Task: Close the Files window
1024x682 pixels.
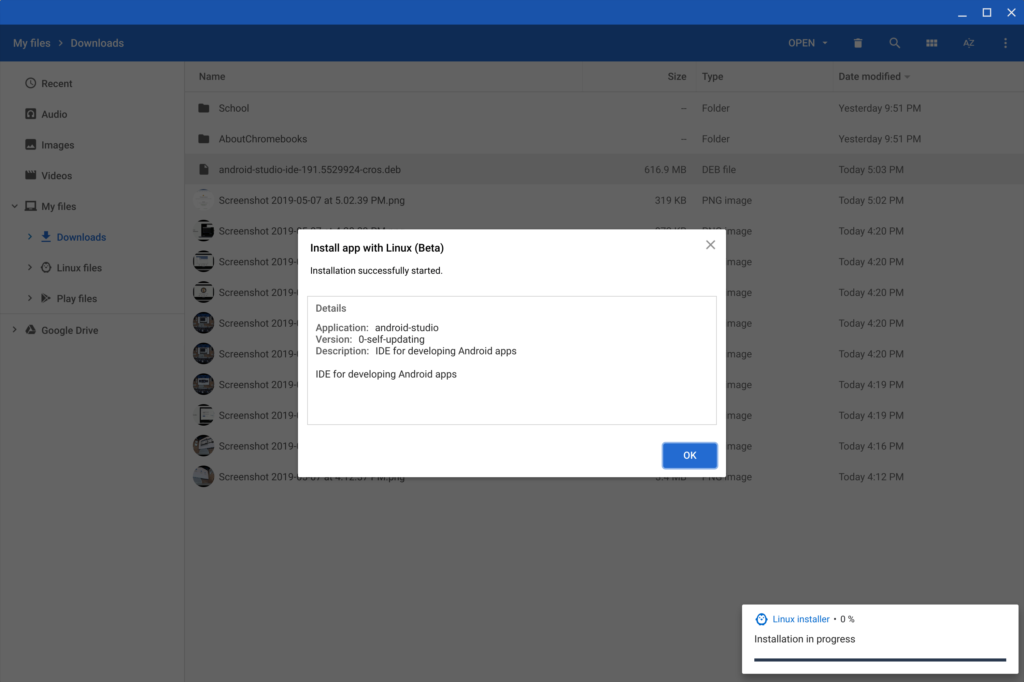Action: coord(1011,13)
